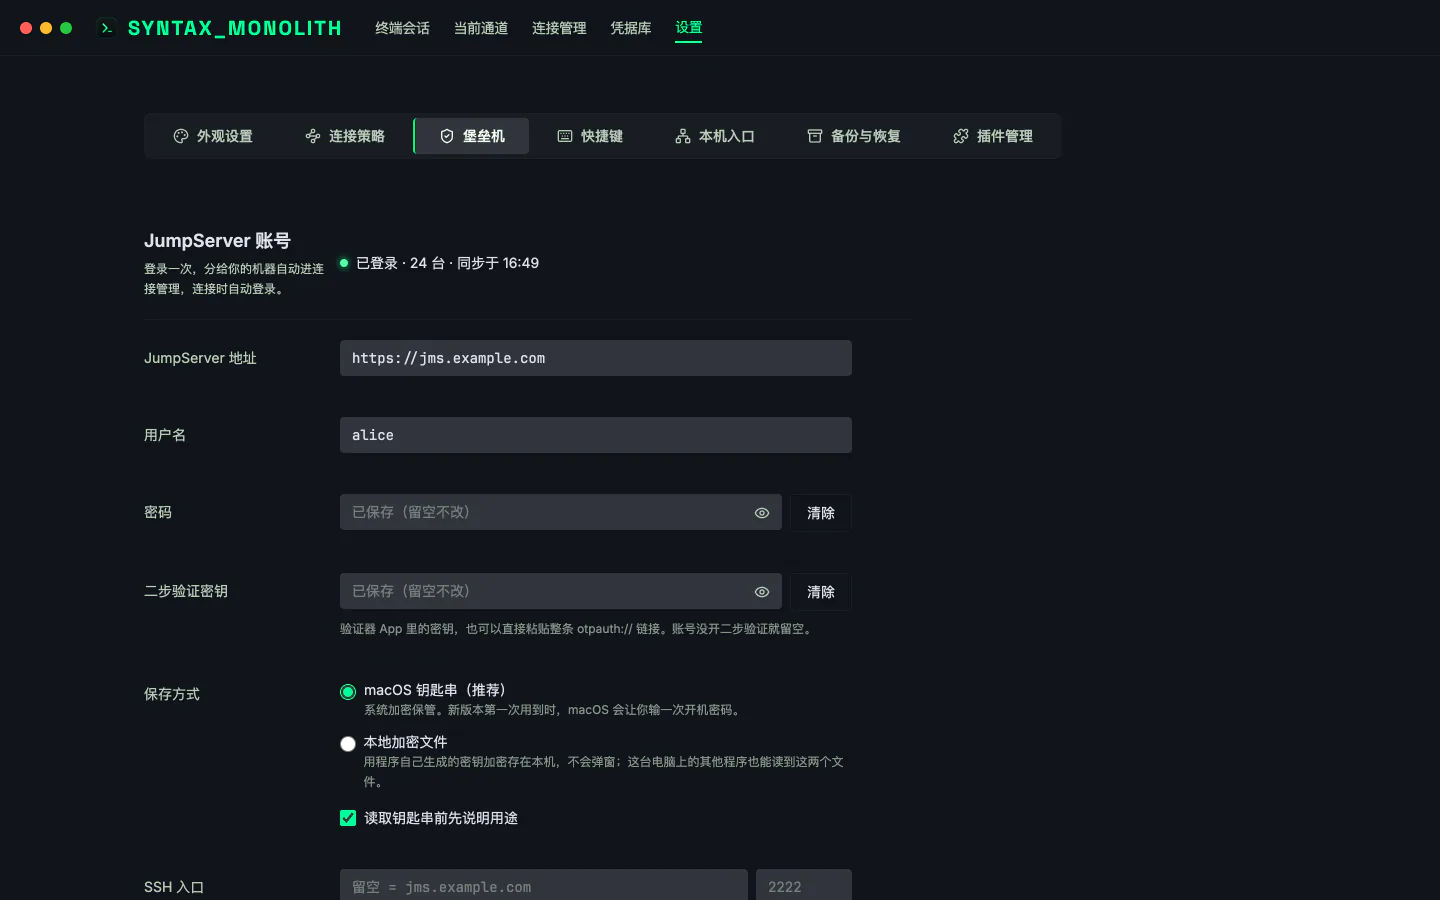The image size is (1440, 900).
Task: Click the puzzle icon for 插件管理
Action: tap(961, 136)
